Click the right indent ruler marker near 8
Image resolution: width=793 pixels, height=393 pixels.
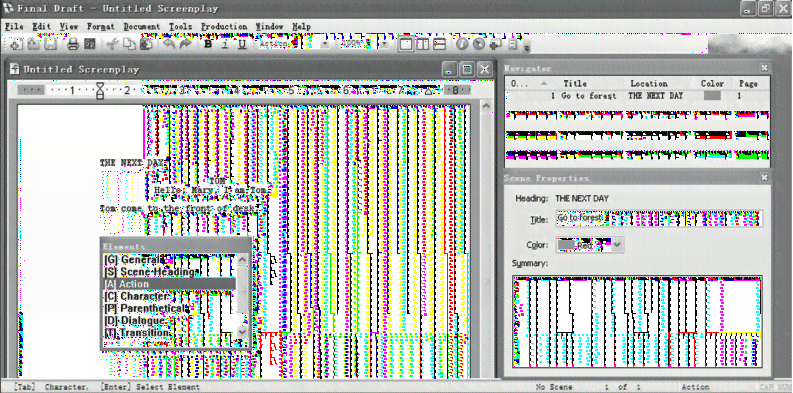click(x=428, y=93)
